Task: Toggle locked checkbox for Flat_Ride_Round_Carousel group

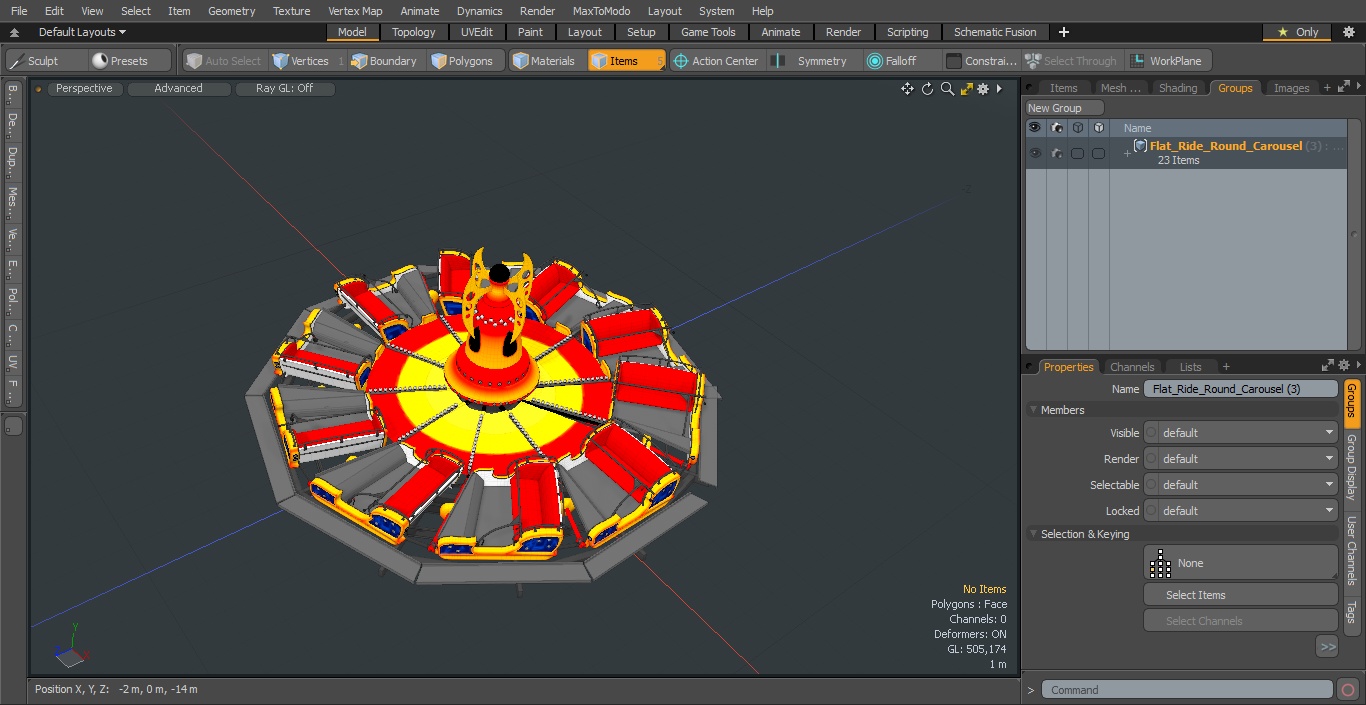Action: tap(1099, 153)
